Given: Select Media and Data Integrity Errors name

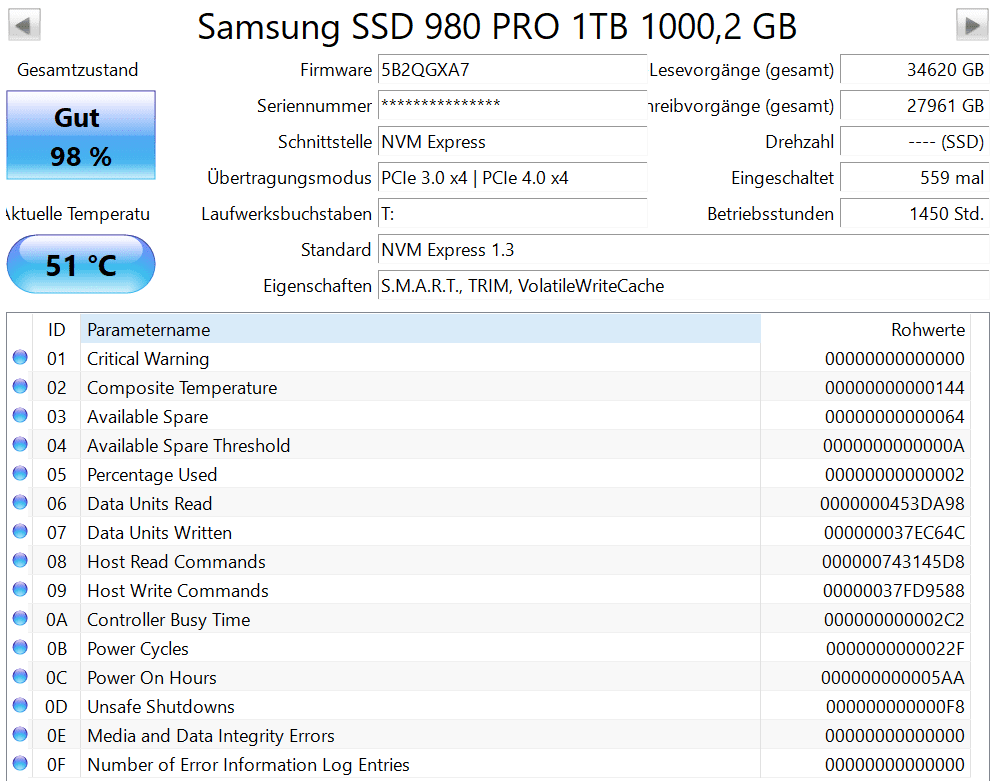Looking at the screenshot, I should tap(210, 737).
